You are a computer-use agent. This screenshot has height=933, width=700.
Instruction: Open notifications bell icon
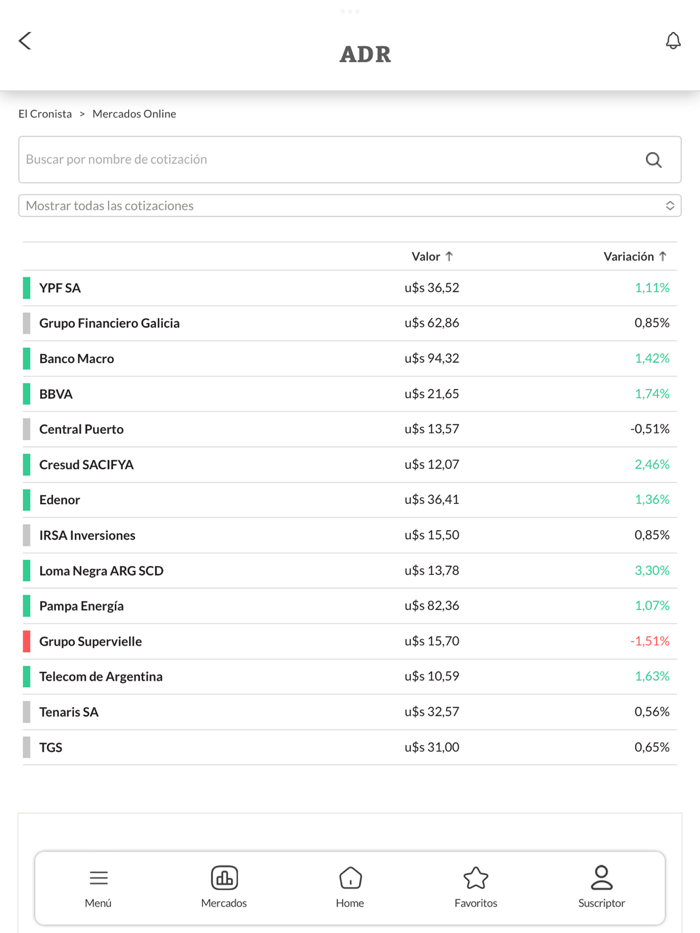pos(673,40)
